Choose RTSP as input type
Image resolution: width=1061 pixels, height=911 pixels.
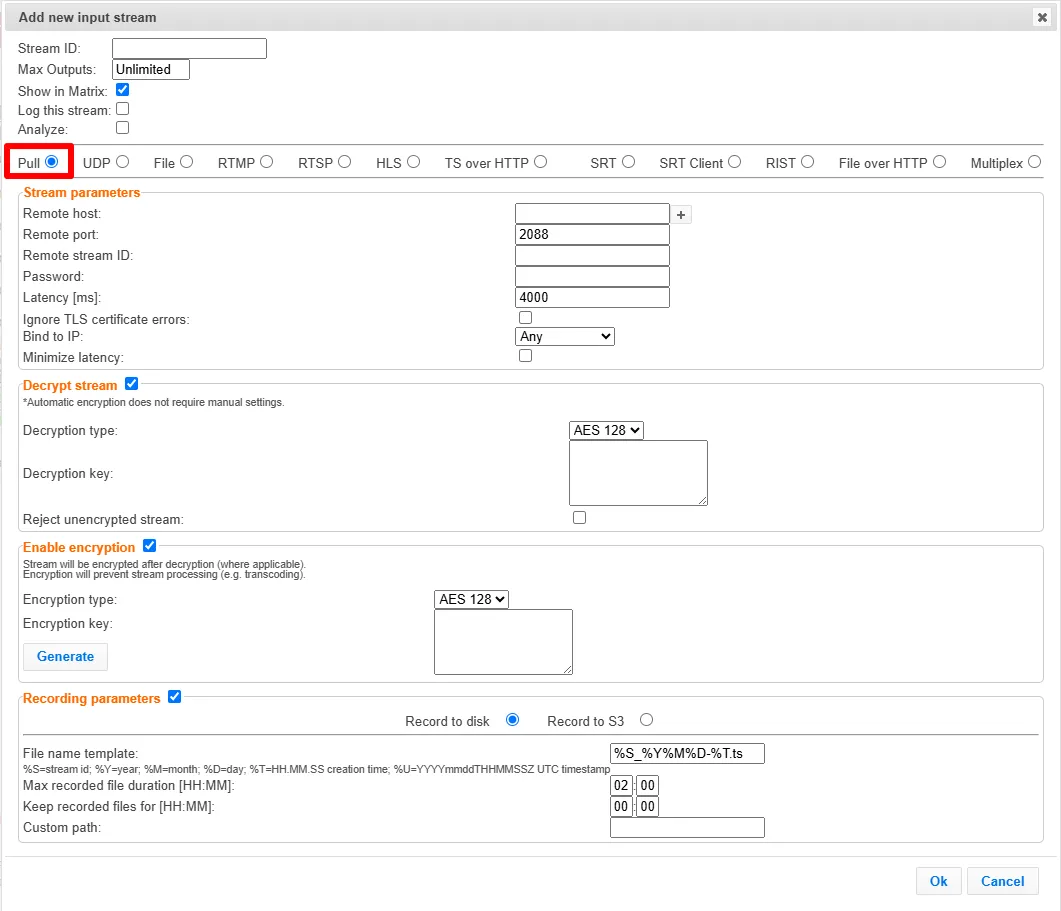pos(344,162)
